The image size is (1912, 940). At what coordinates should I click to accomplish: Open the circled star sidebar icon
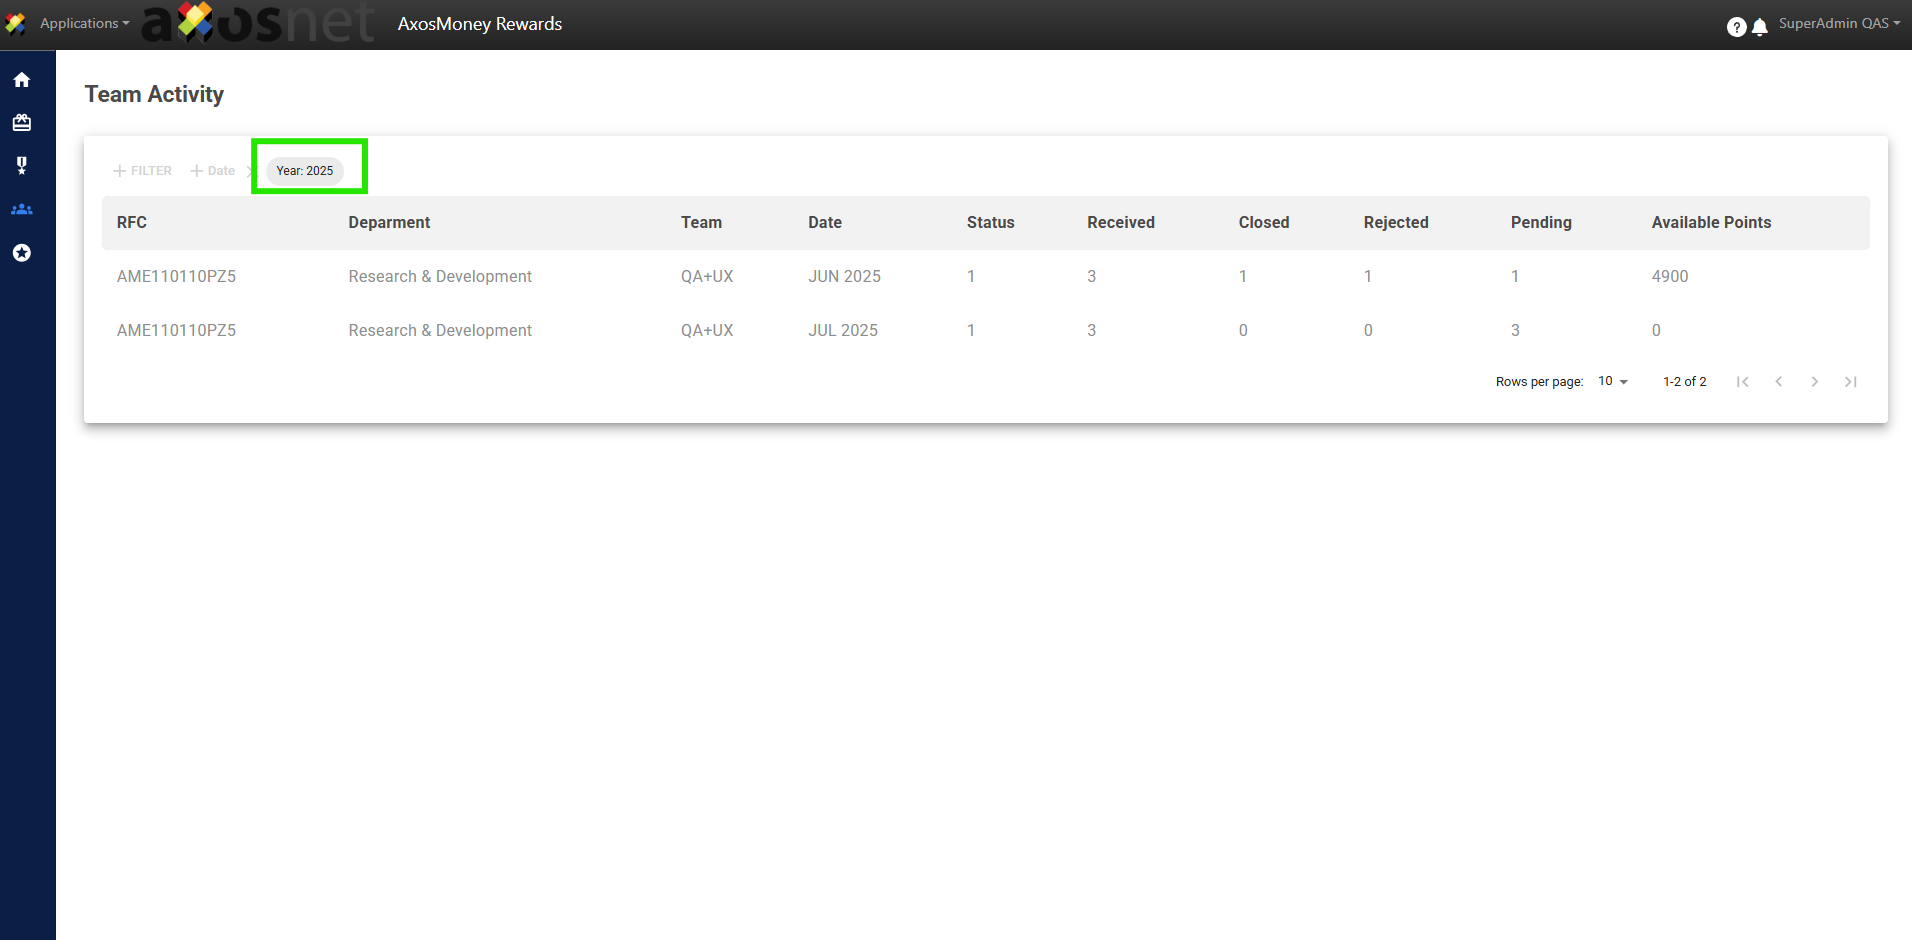pos(22,253)
